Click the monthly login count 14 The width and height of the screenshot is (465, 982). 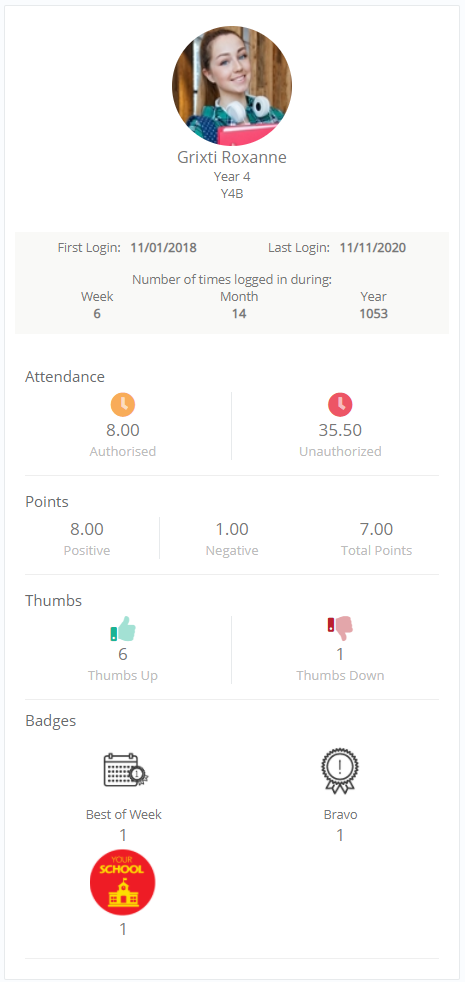point(239,313)
